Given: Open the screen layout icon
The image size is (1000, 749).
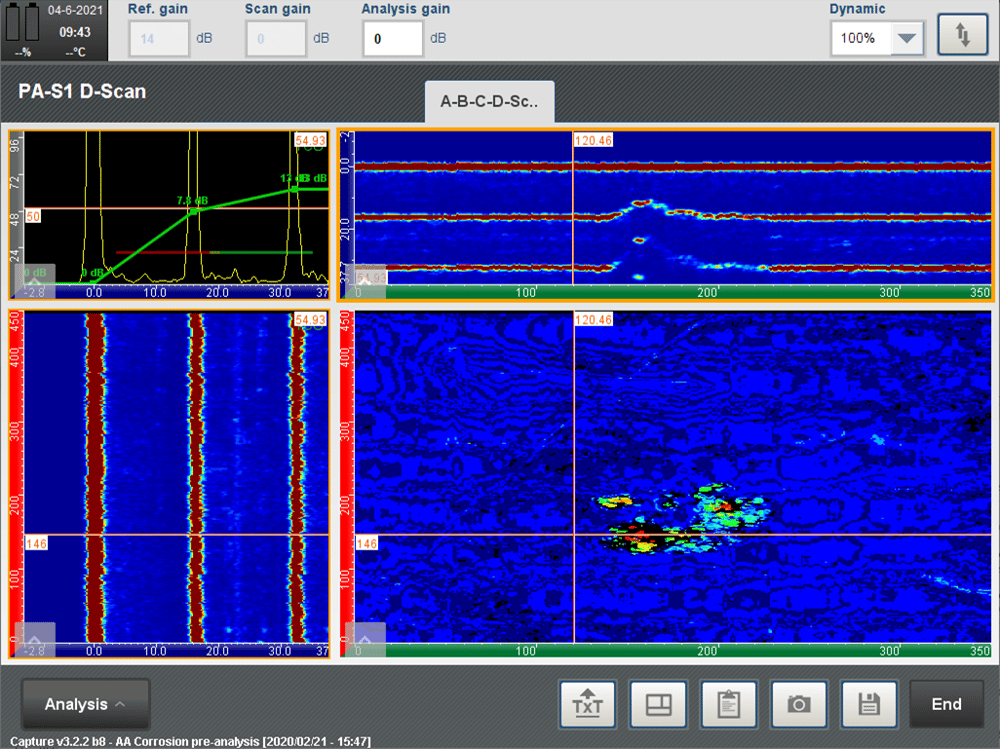Looking at the screenshot, I should point(658,704).
